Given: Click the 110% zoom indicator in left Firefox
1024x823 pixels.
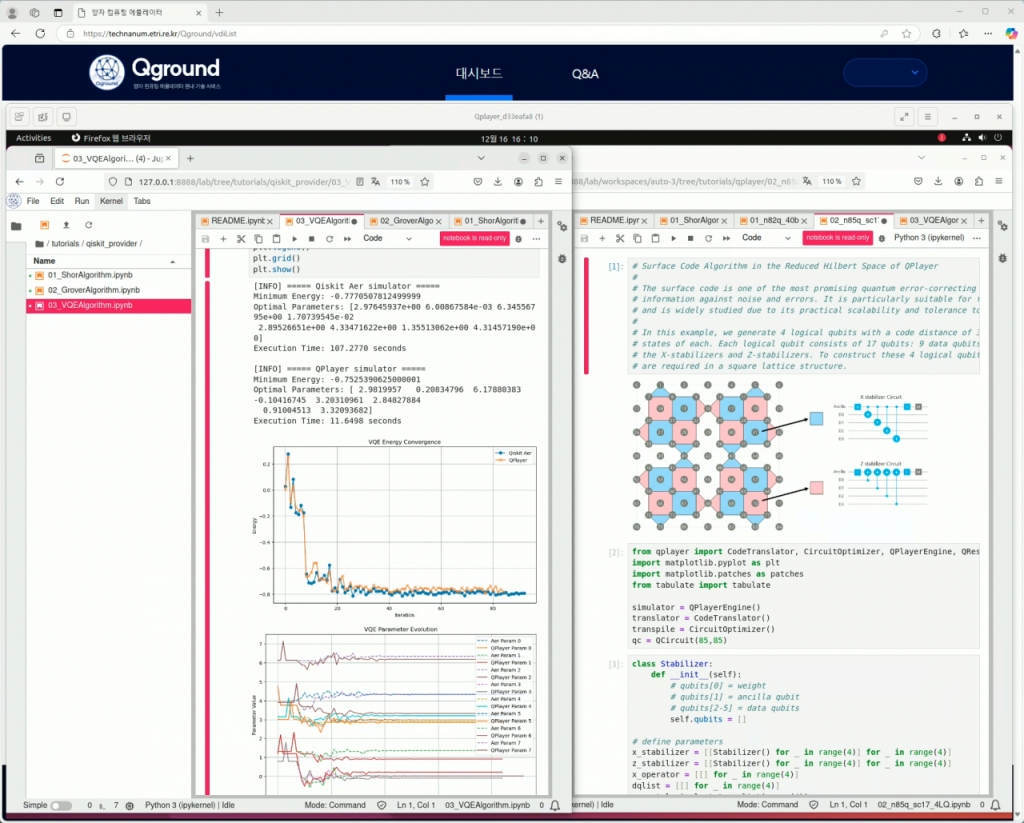Looking at the screenshot, I should [x=400, y=182].
